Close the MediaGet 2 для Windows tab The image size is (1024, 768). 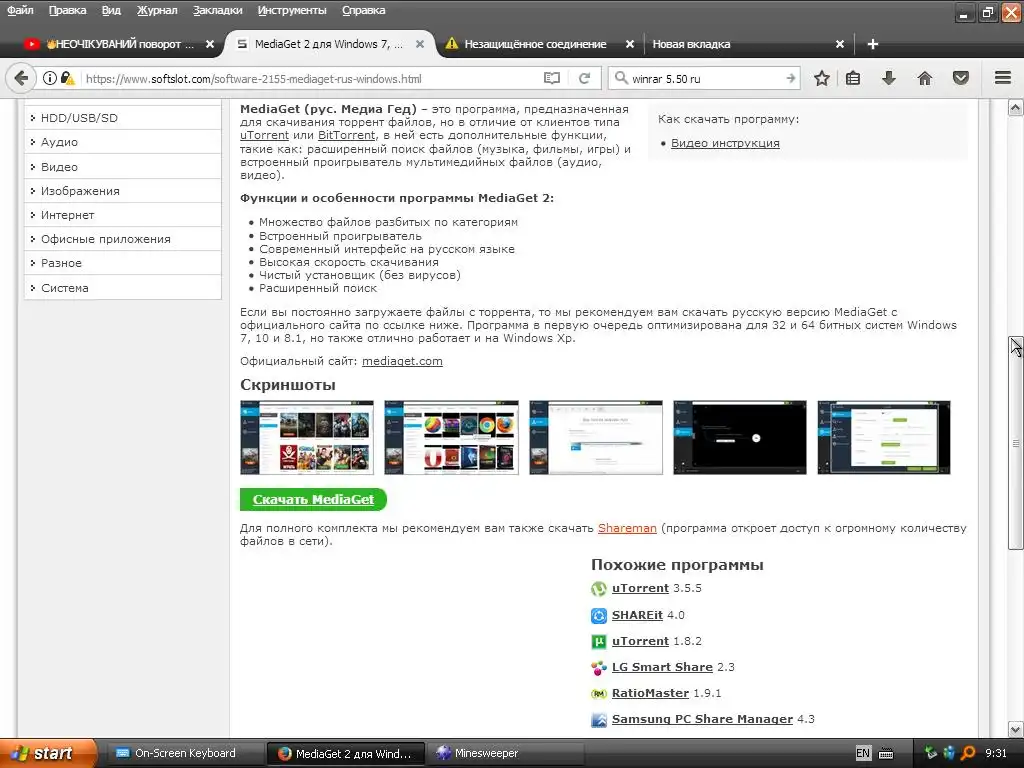[420, 44]
